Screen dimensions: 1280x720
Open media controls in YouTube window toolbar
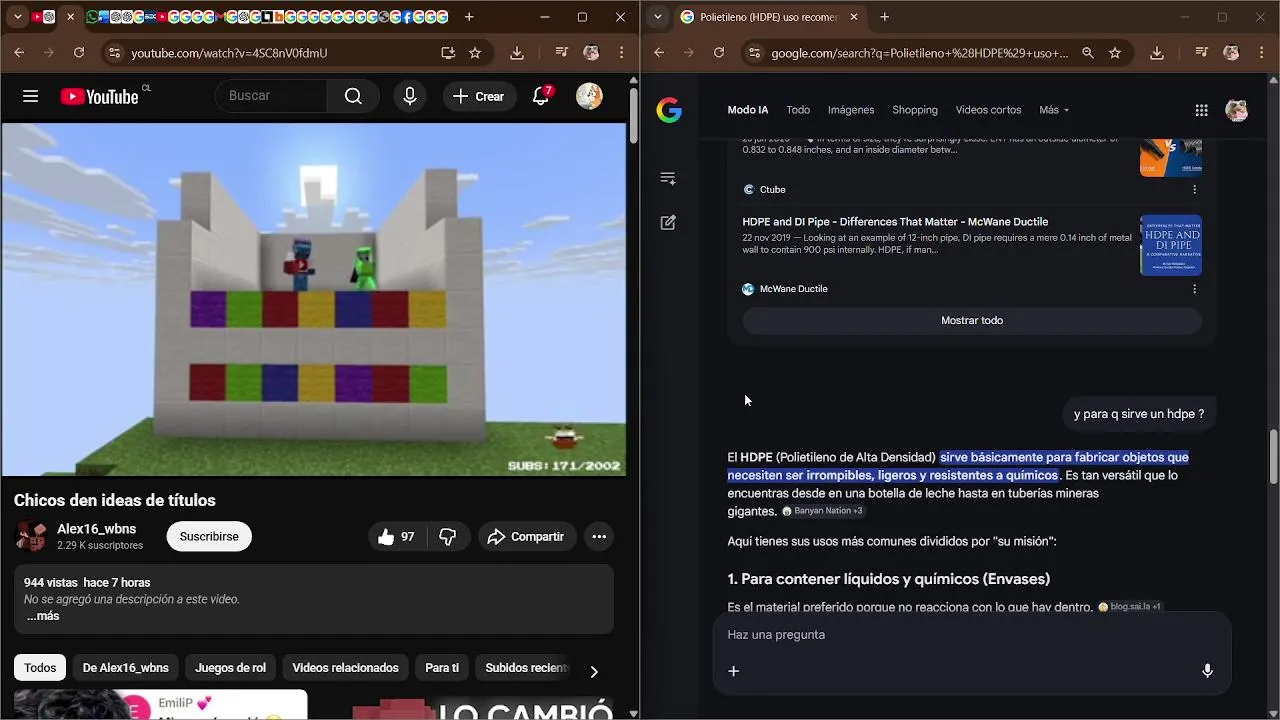click(x=561, y=53)
